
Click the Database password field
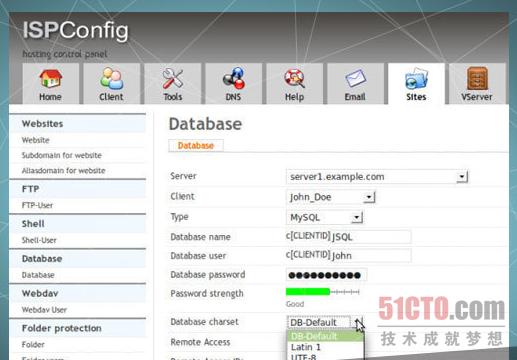point(326,275)
